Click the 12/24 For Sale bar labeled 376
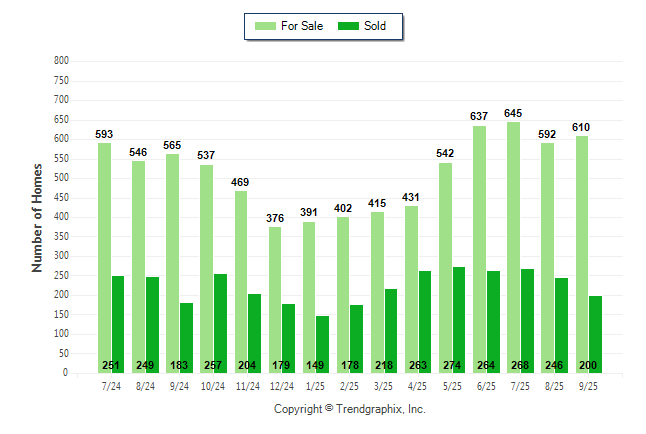This screenshot has width=646, height=434. click(275, 299)
